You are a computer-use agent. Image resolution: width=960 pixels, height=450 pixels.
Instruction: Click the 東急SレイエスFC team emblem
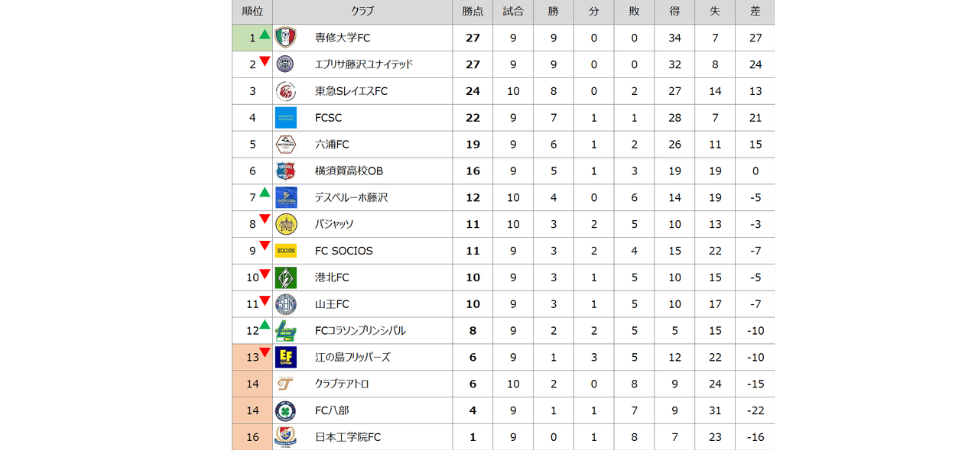[286, 91]
